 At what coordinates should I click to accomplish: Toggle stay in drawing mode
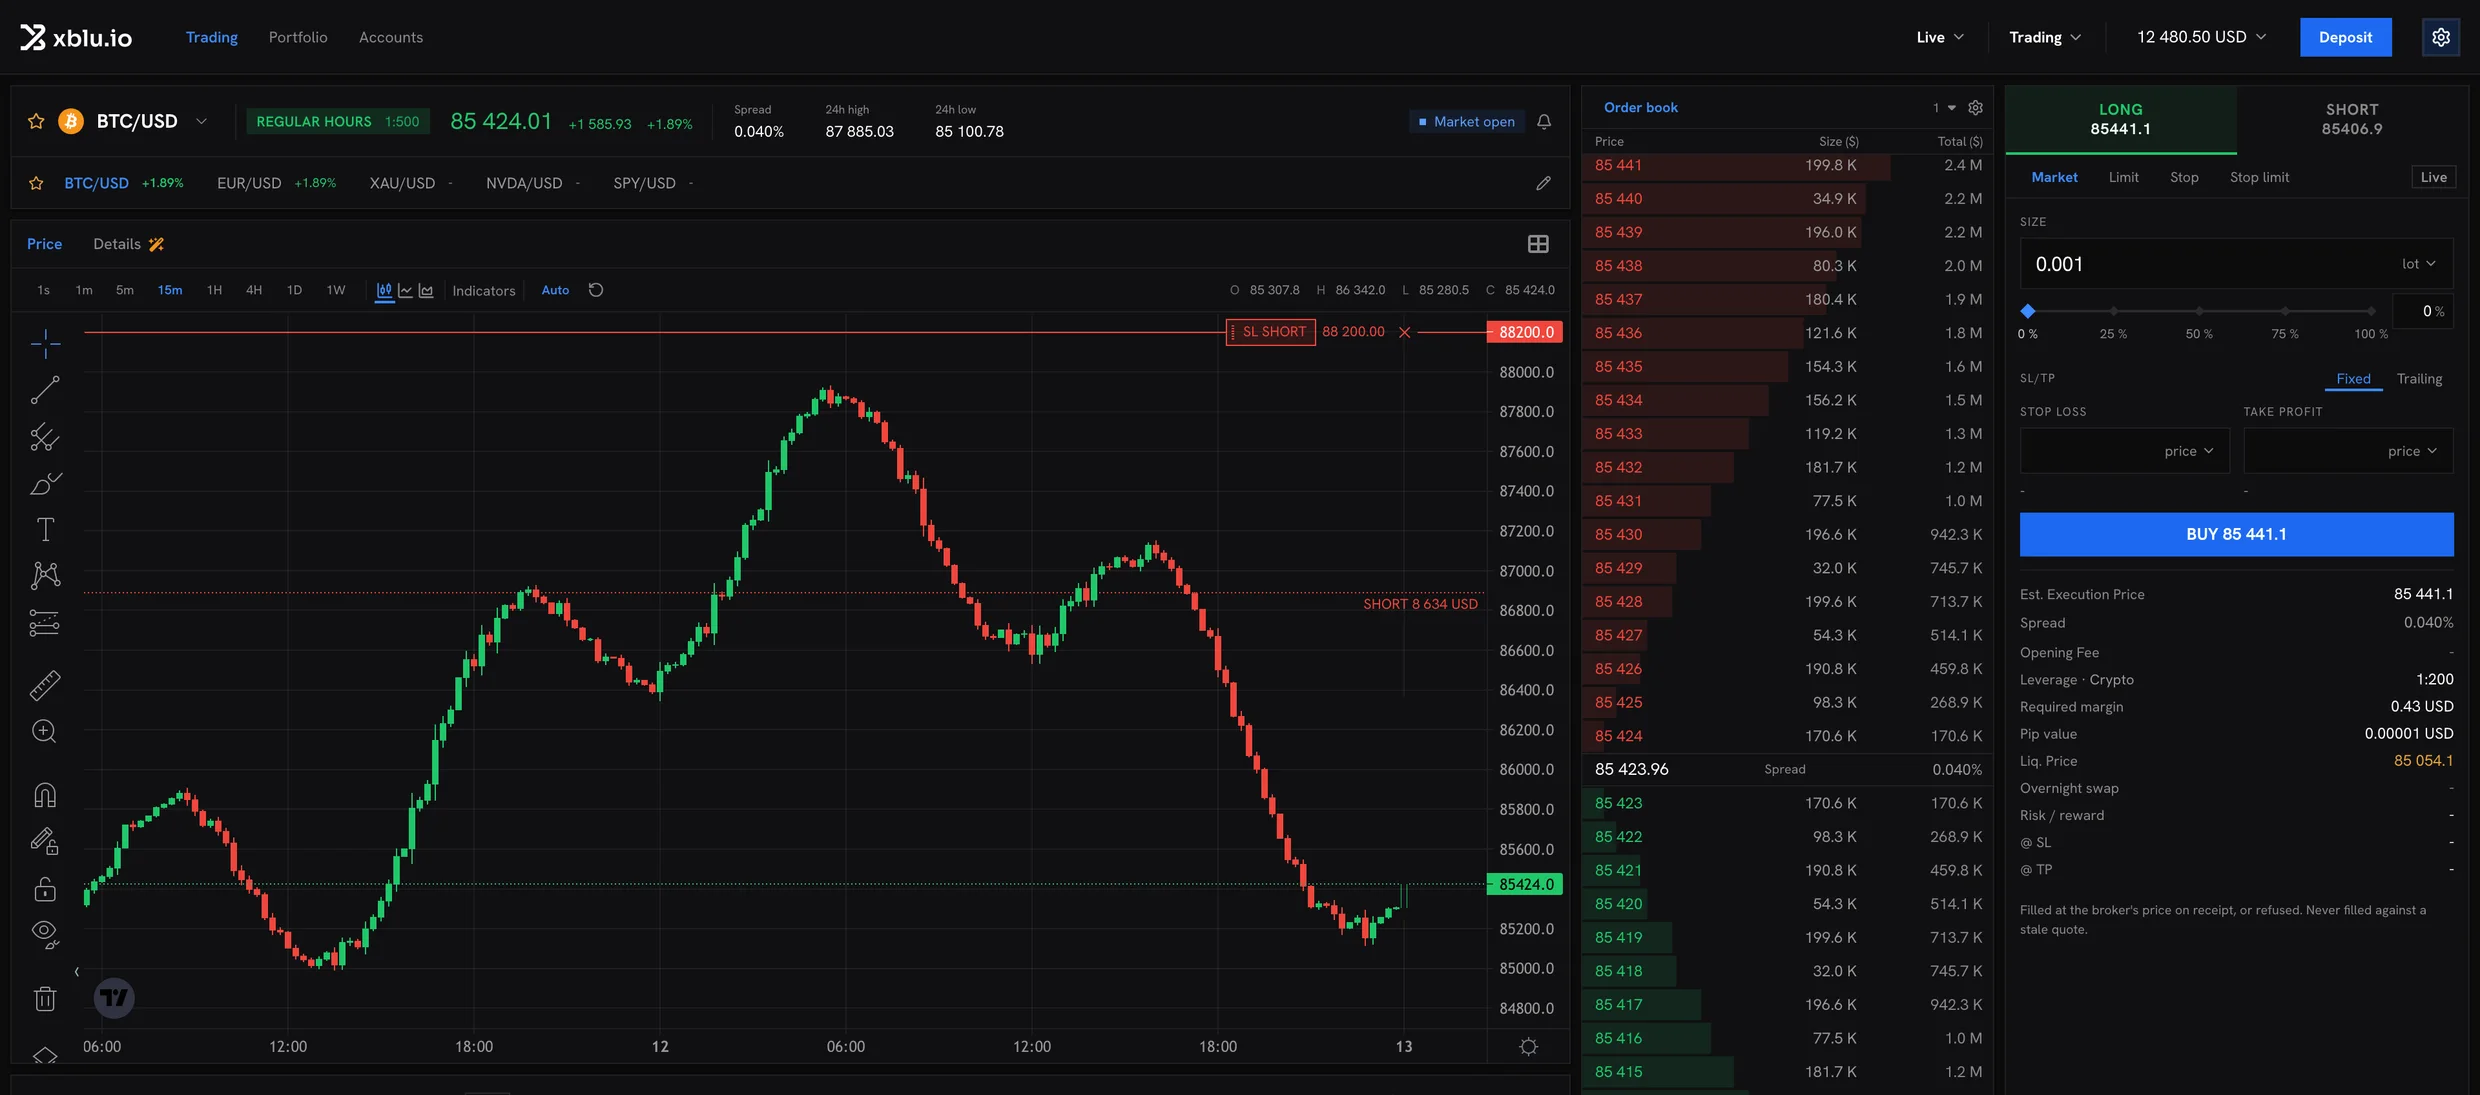(45, 841)
